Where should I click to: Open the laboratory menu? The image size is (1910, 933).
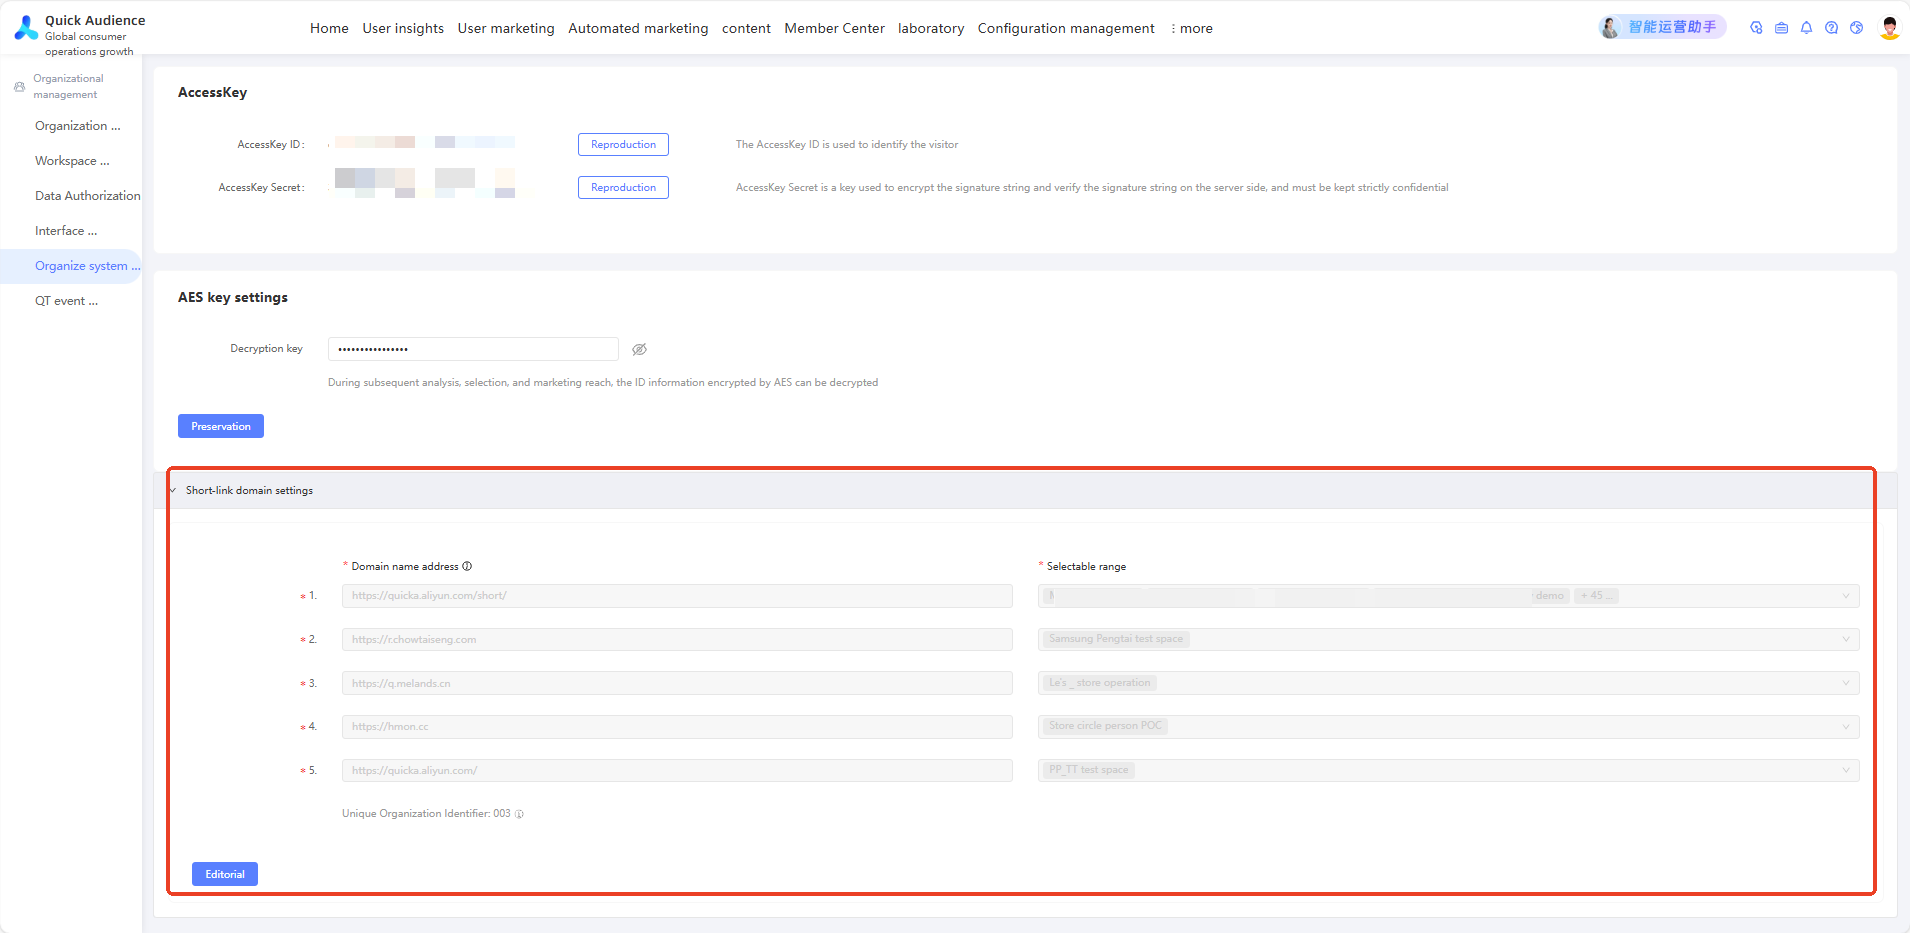click(931, 28)
